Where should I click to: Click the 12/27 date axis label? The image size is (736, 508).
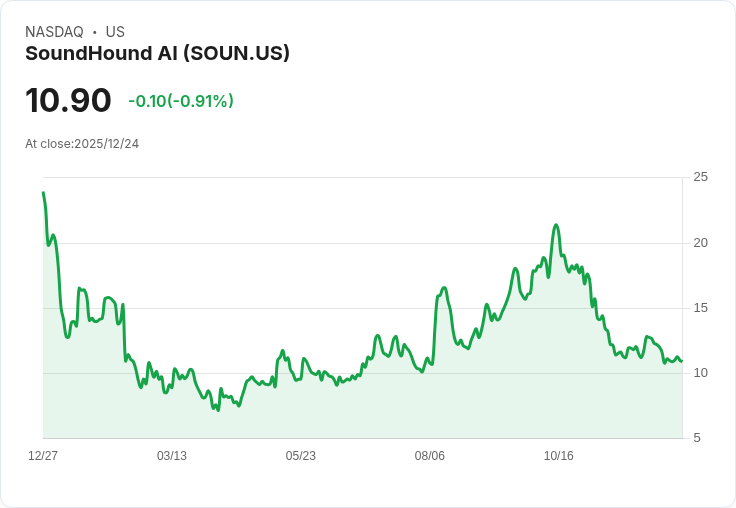click(x=43, y=456)
